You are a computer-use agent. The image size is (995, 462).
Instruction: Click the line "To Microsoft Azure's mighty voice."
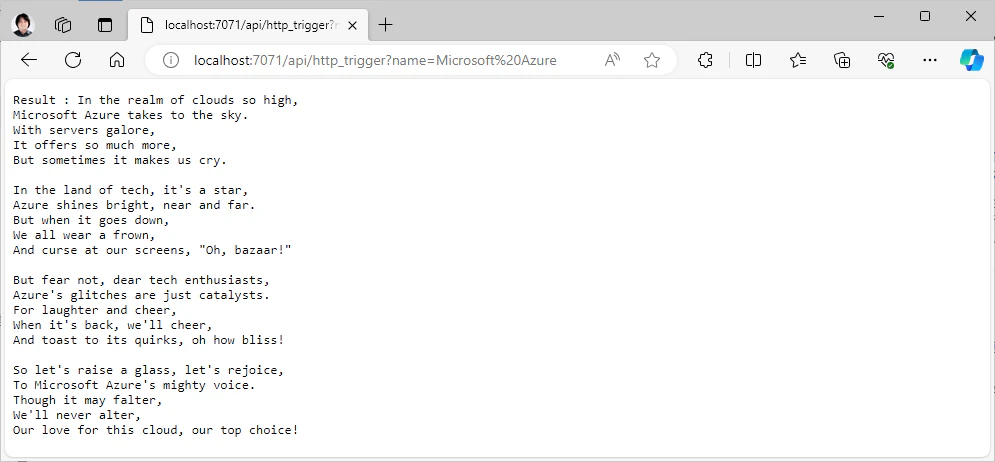coord(135,385)
